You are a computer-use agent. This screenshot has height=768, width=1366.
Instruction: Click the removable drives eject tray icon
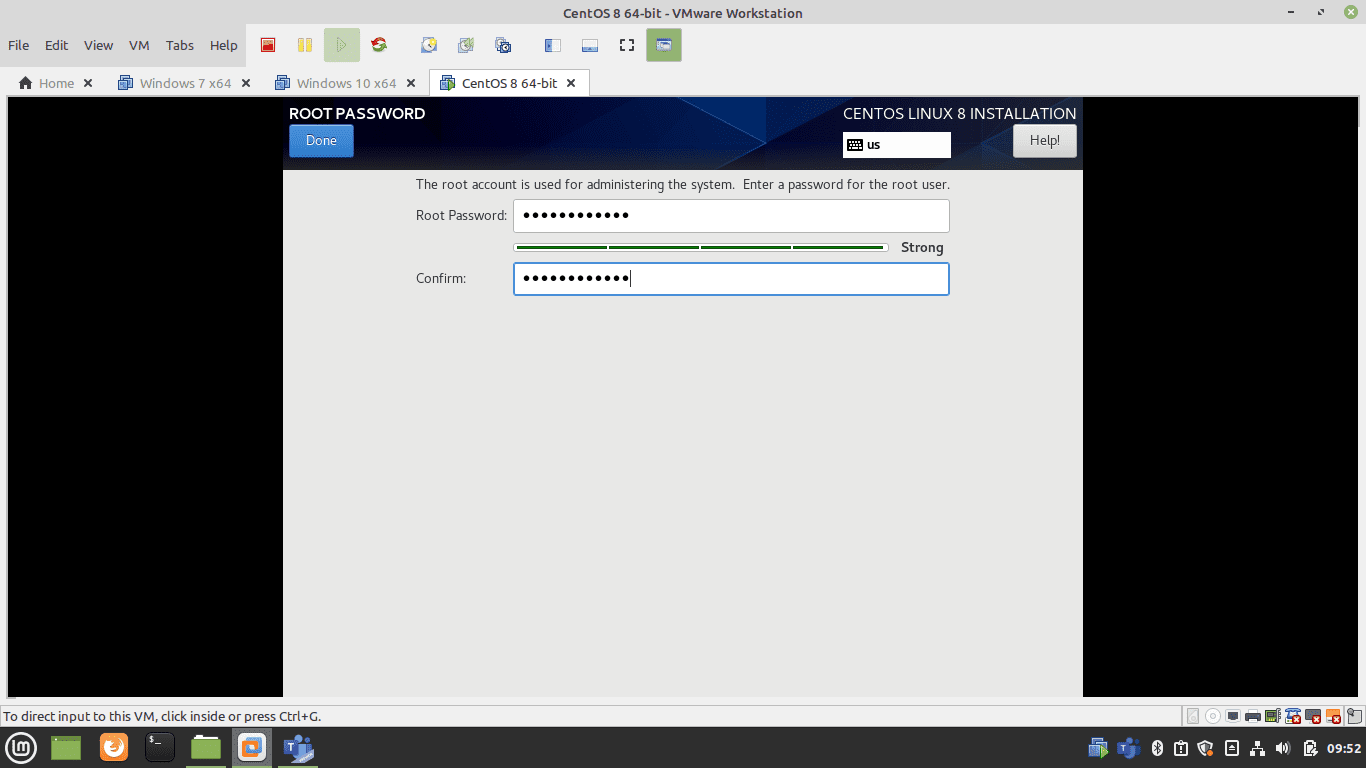click(1232, 748)
